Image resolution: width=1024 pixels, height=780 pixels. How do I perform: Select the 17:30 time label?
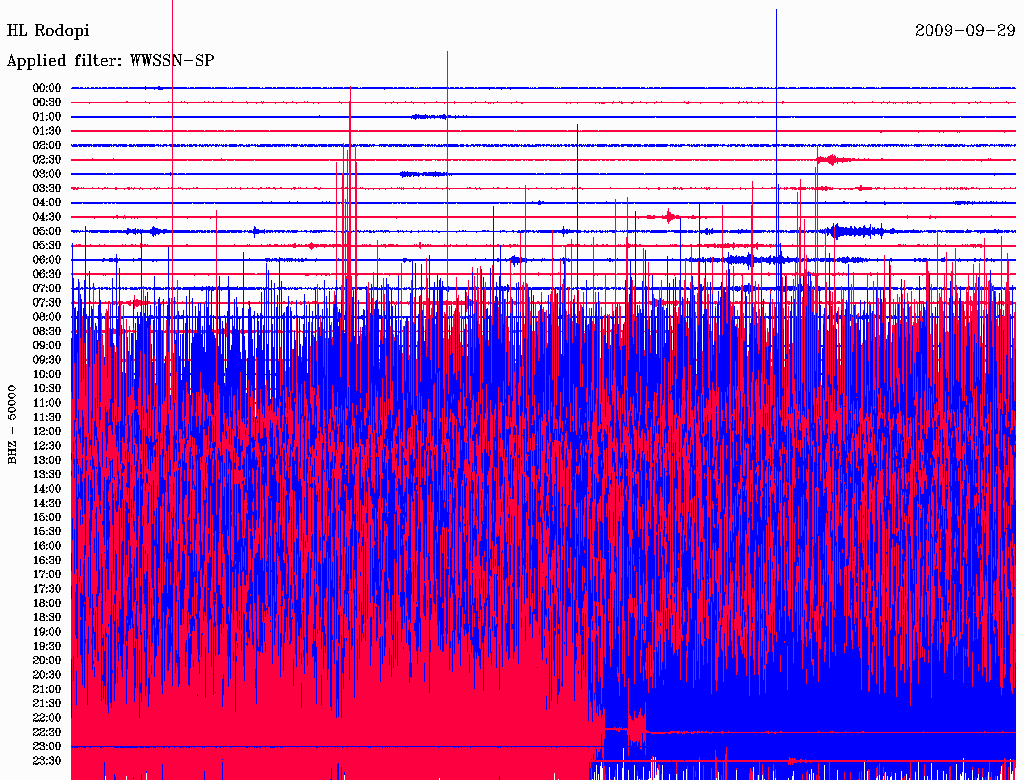pos(47,589)
